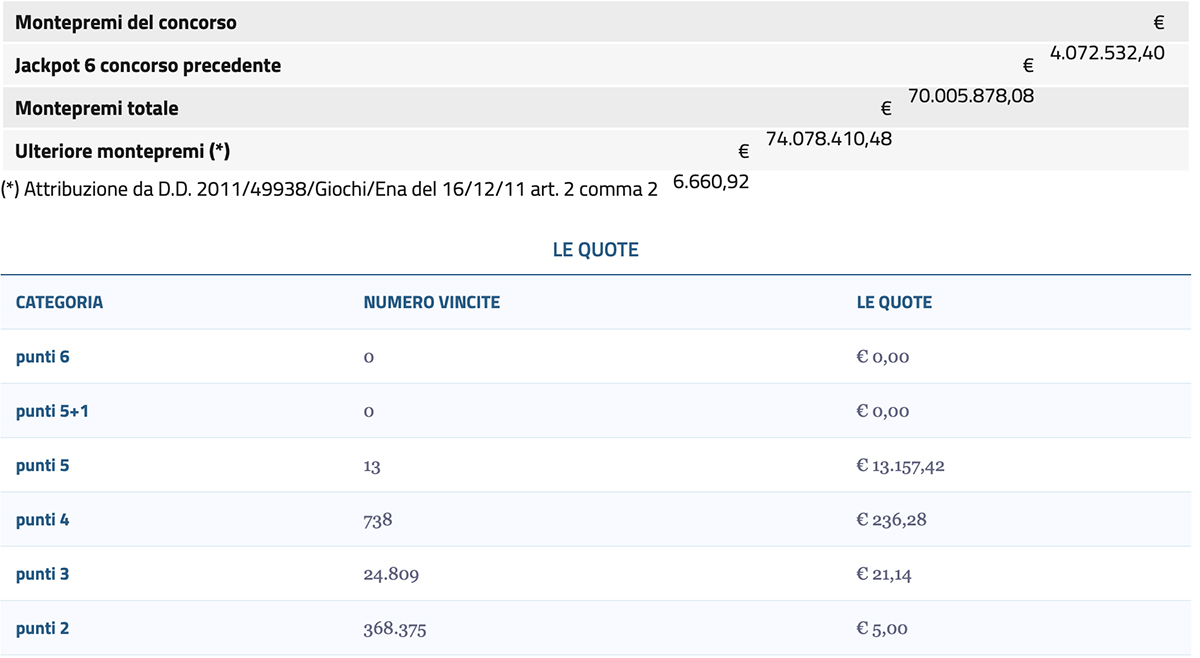Select the LE QUOTE section title
Screen dimensions: 1200x658
click(596, 250)
